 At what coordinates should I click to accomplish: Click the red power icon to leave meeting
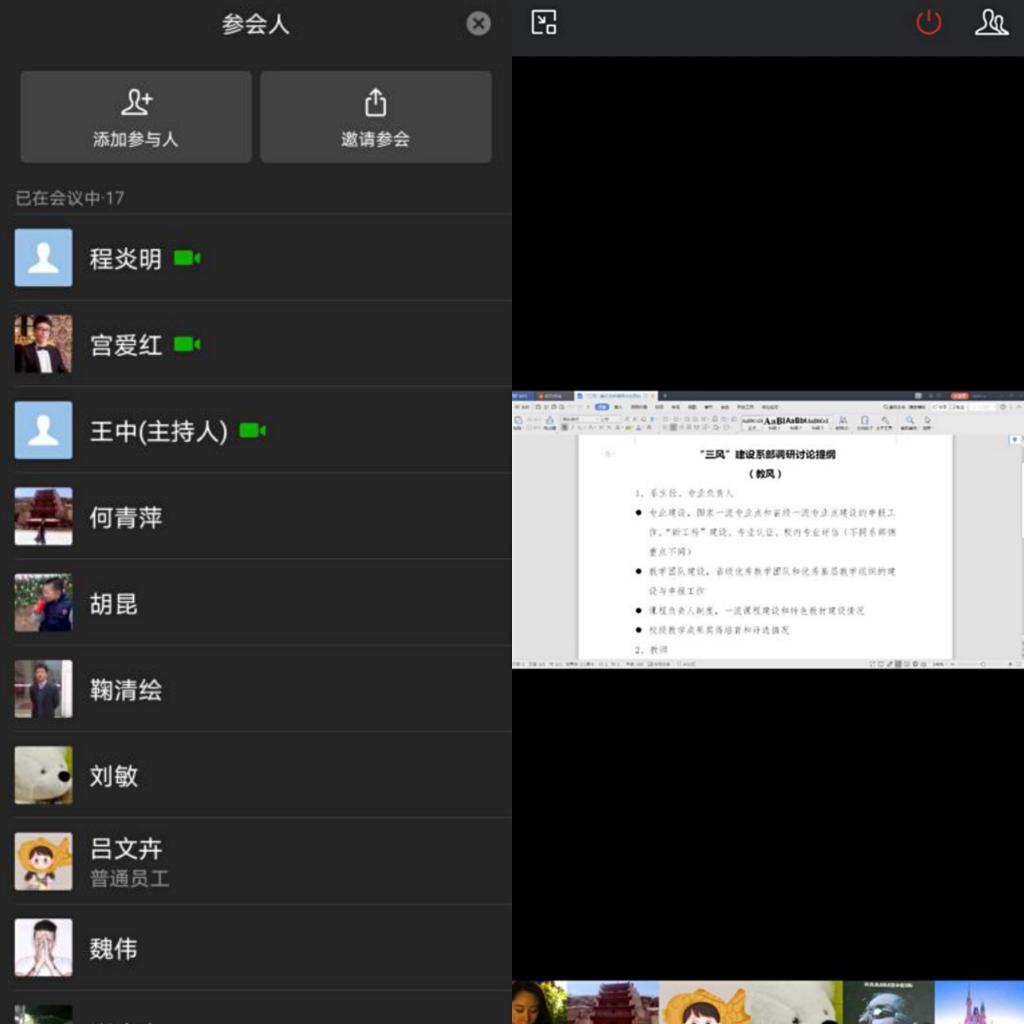929,23
